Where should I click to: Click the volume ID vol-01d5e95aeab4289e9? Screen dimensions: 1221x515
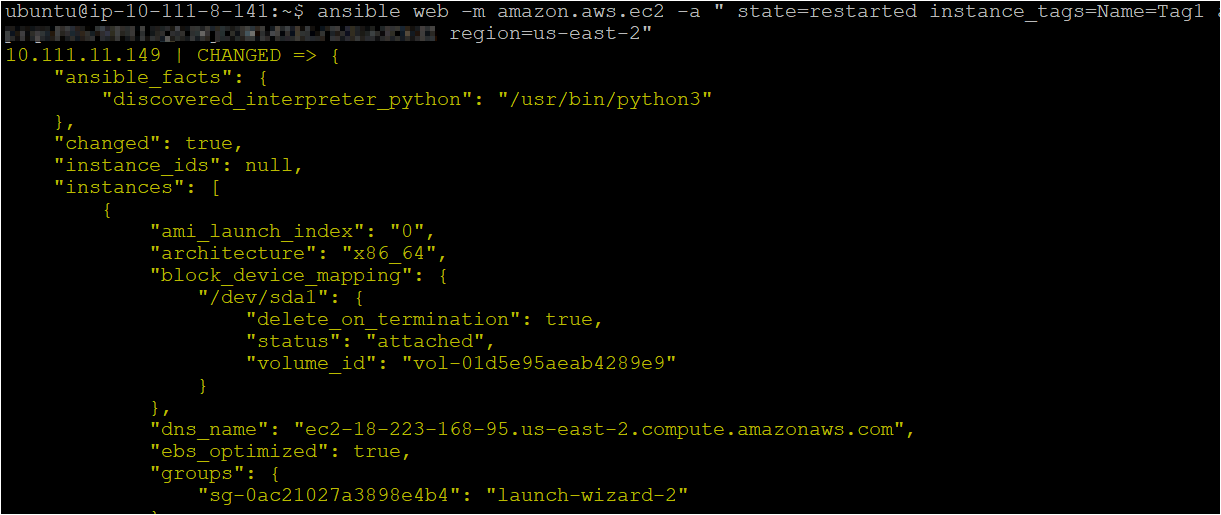[539, 363]
